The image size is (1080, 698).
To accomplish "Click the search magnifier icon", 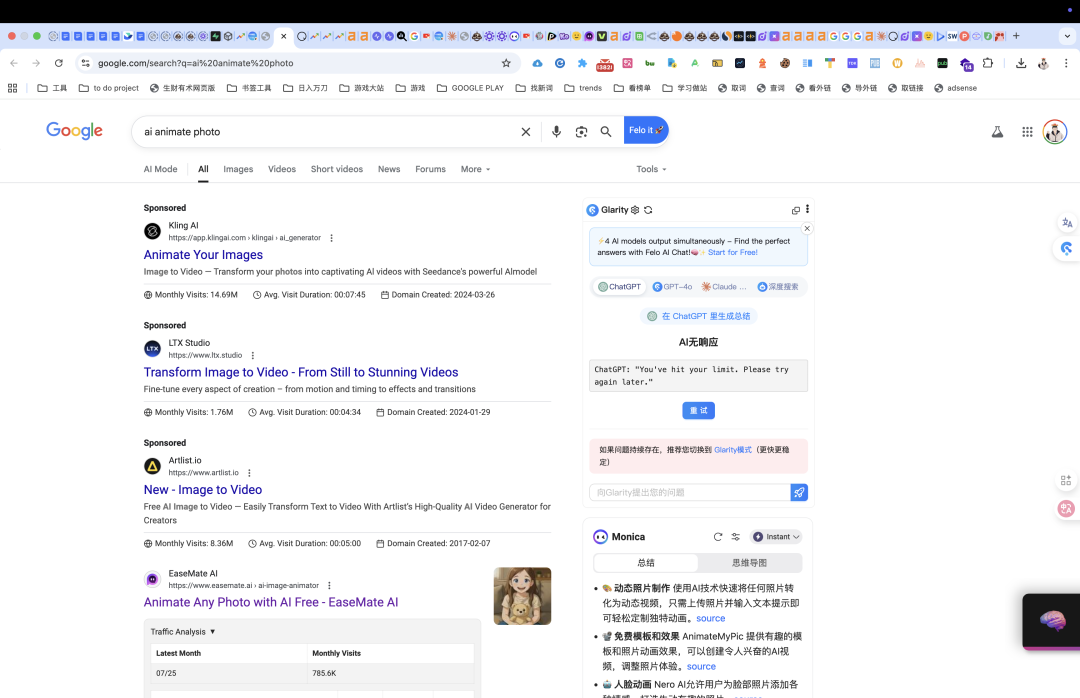I will (605, 132).
